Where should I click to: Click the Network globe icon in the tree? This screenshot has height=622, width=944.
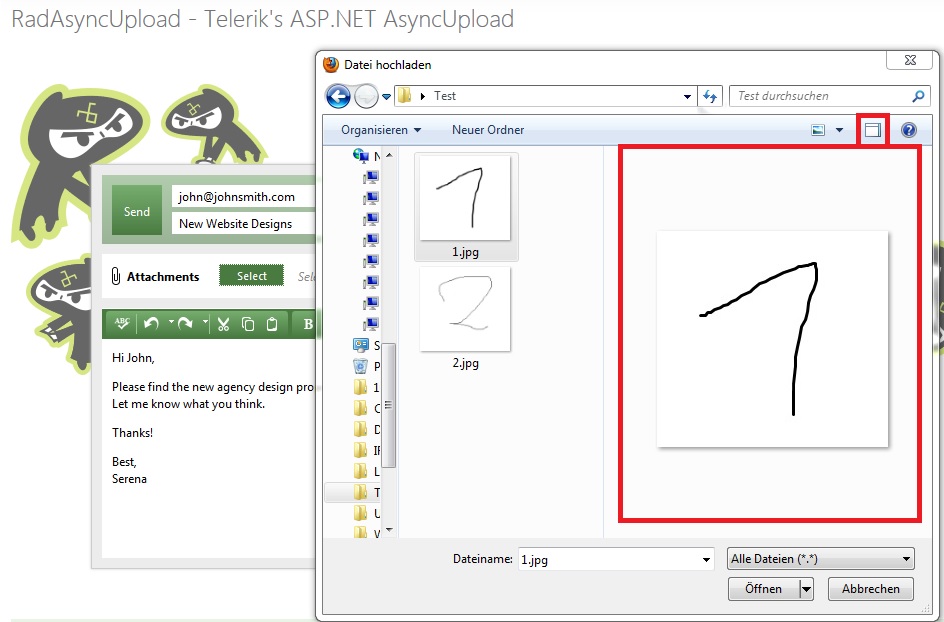(x=361, y=156)
